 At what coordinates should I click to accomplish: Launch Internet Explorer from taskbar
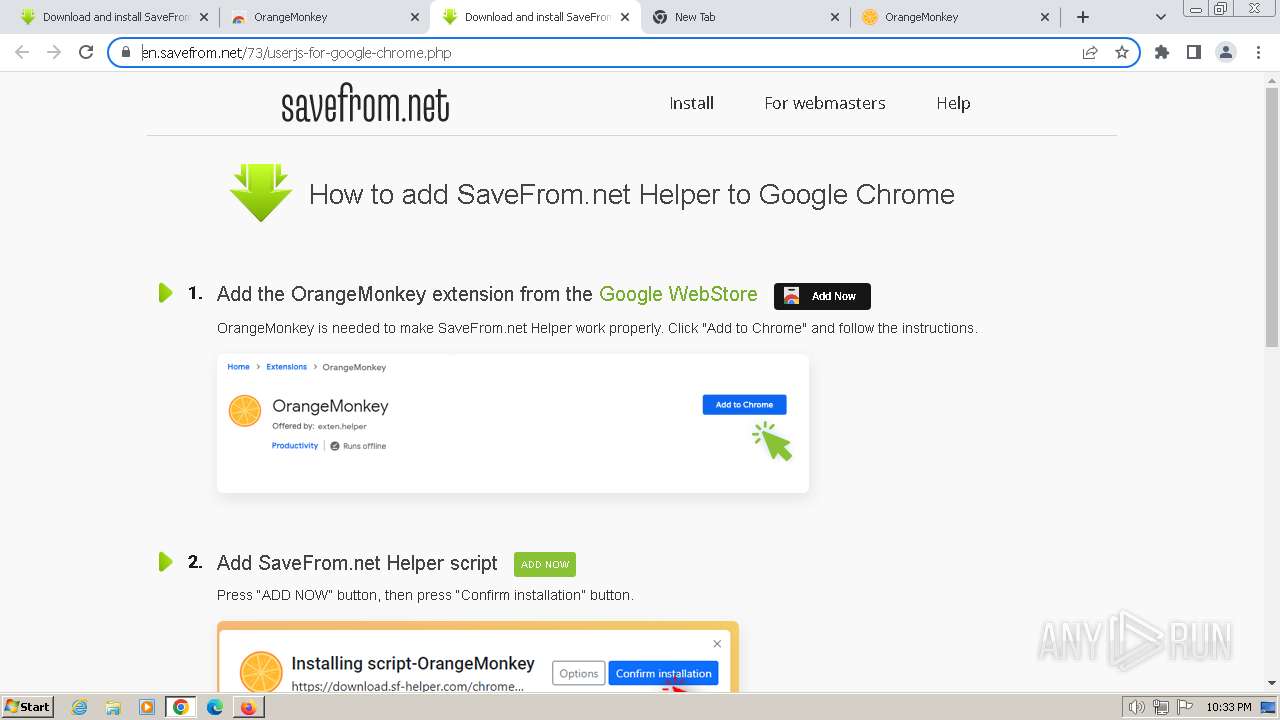click(x=80, y=707)
